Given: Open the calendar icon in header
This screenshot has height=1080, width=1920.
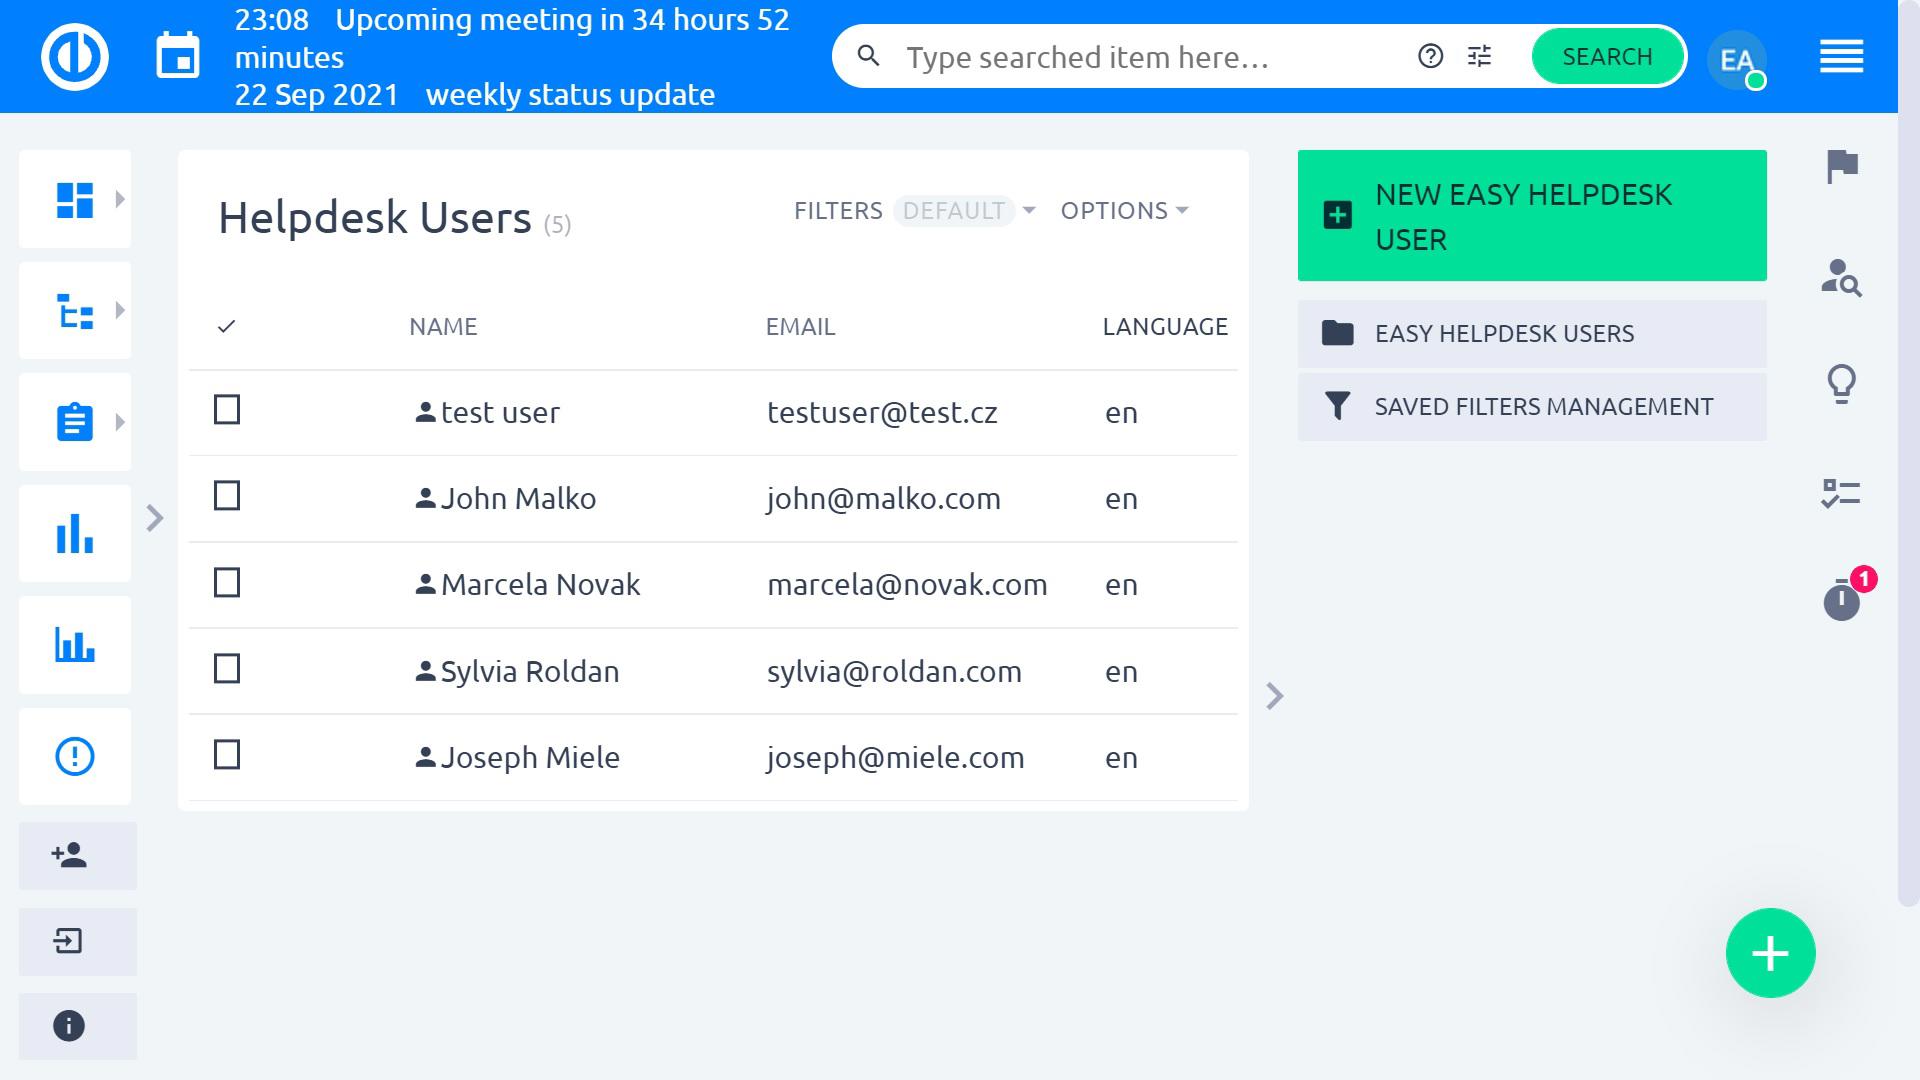Looking at the screenshot, I should tap(178, 56).
